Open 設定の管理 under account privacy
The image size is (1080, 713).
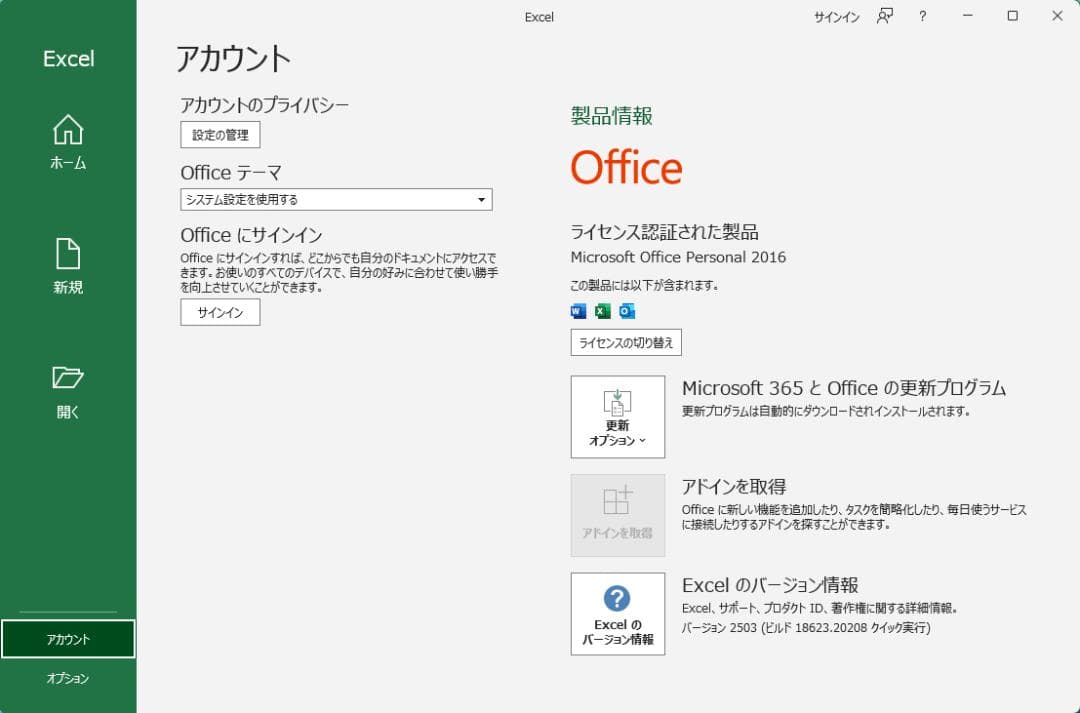[x=219, y=134]
